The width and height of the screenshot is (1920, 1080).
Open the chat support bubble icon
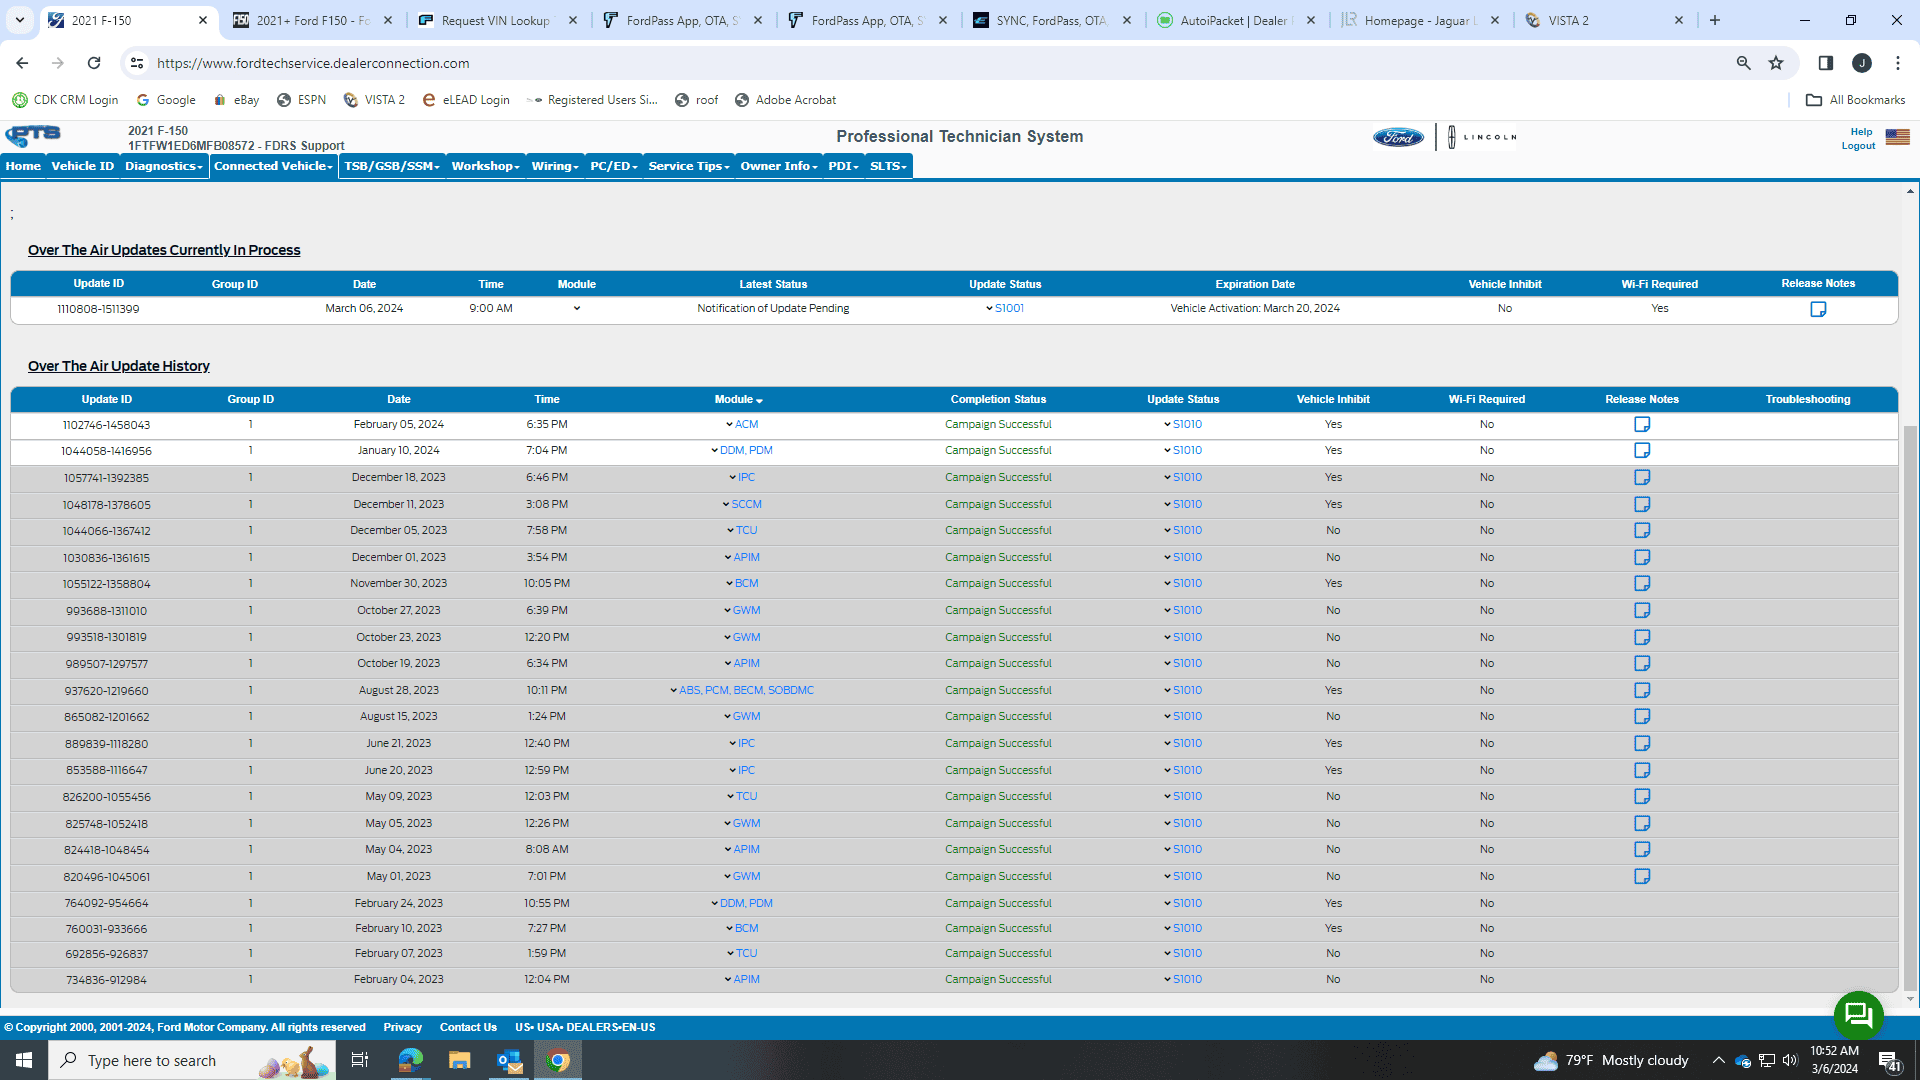(1858, 1015)
